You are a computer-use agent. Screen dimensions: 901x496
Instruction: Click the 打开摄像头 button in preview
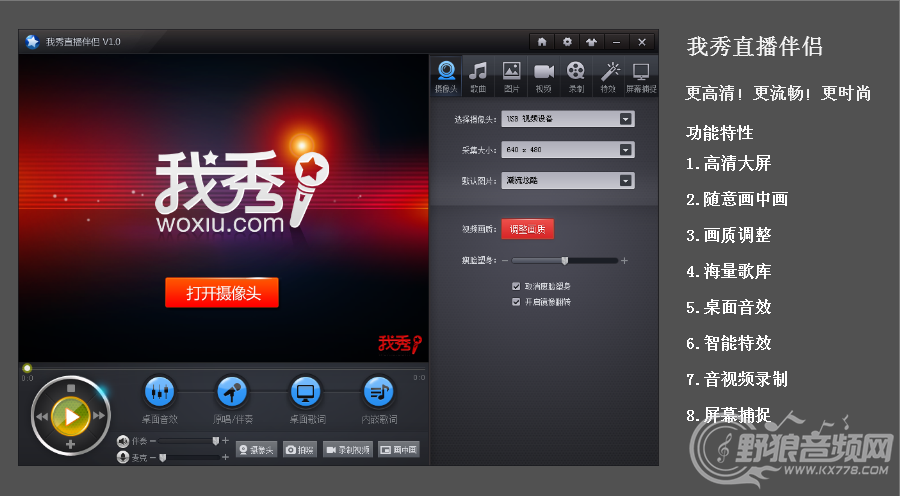click(x=222, y=293)
